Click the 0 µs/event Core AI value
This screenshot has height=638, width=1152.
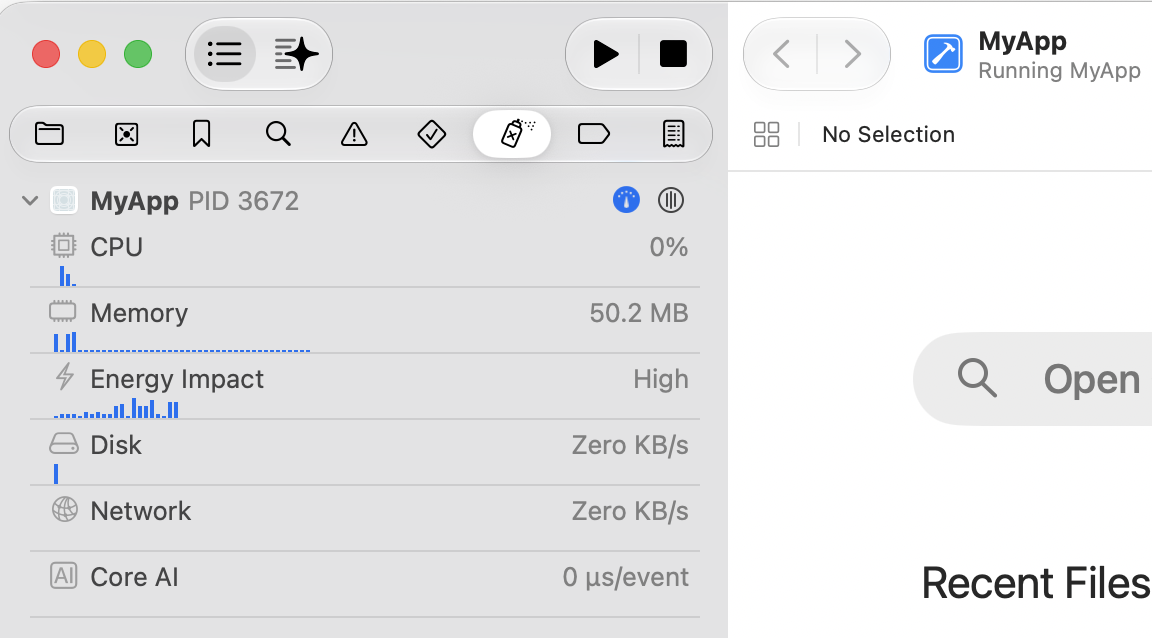(x=625, y=578)
